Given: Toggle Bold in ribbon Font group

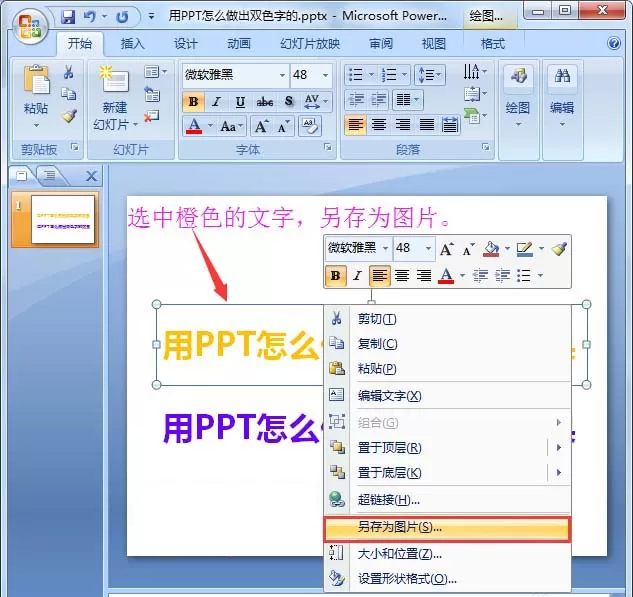Looking at the screenshot, I should [x=193, y=101].
